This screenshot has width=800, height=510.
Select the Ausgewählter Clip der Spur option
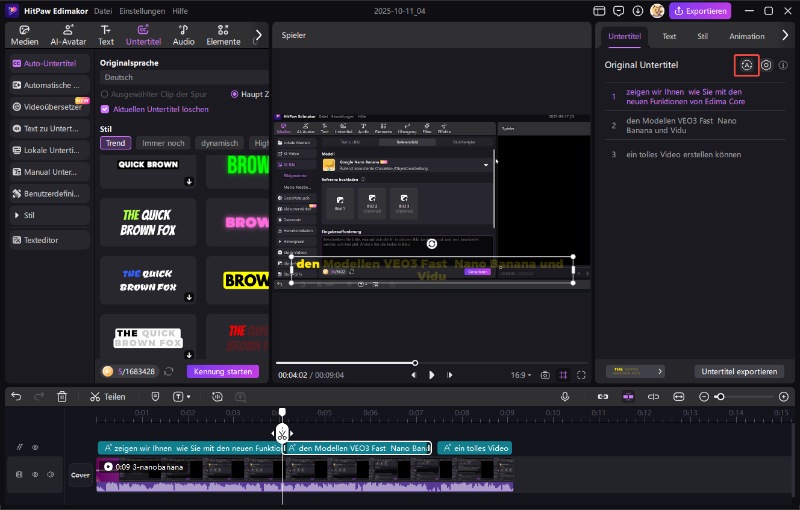click(106, 94)
